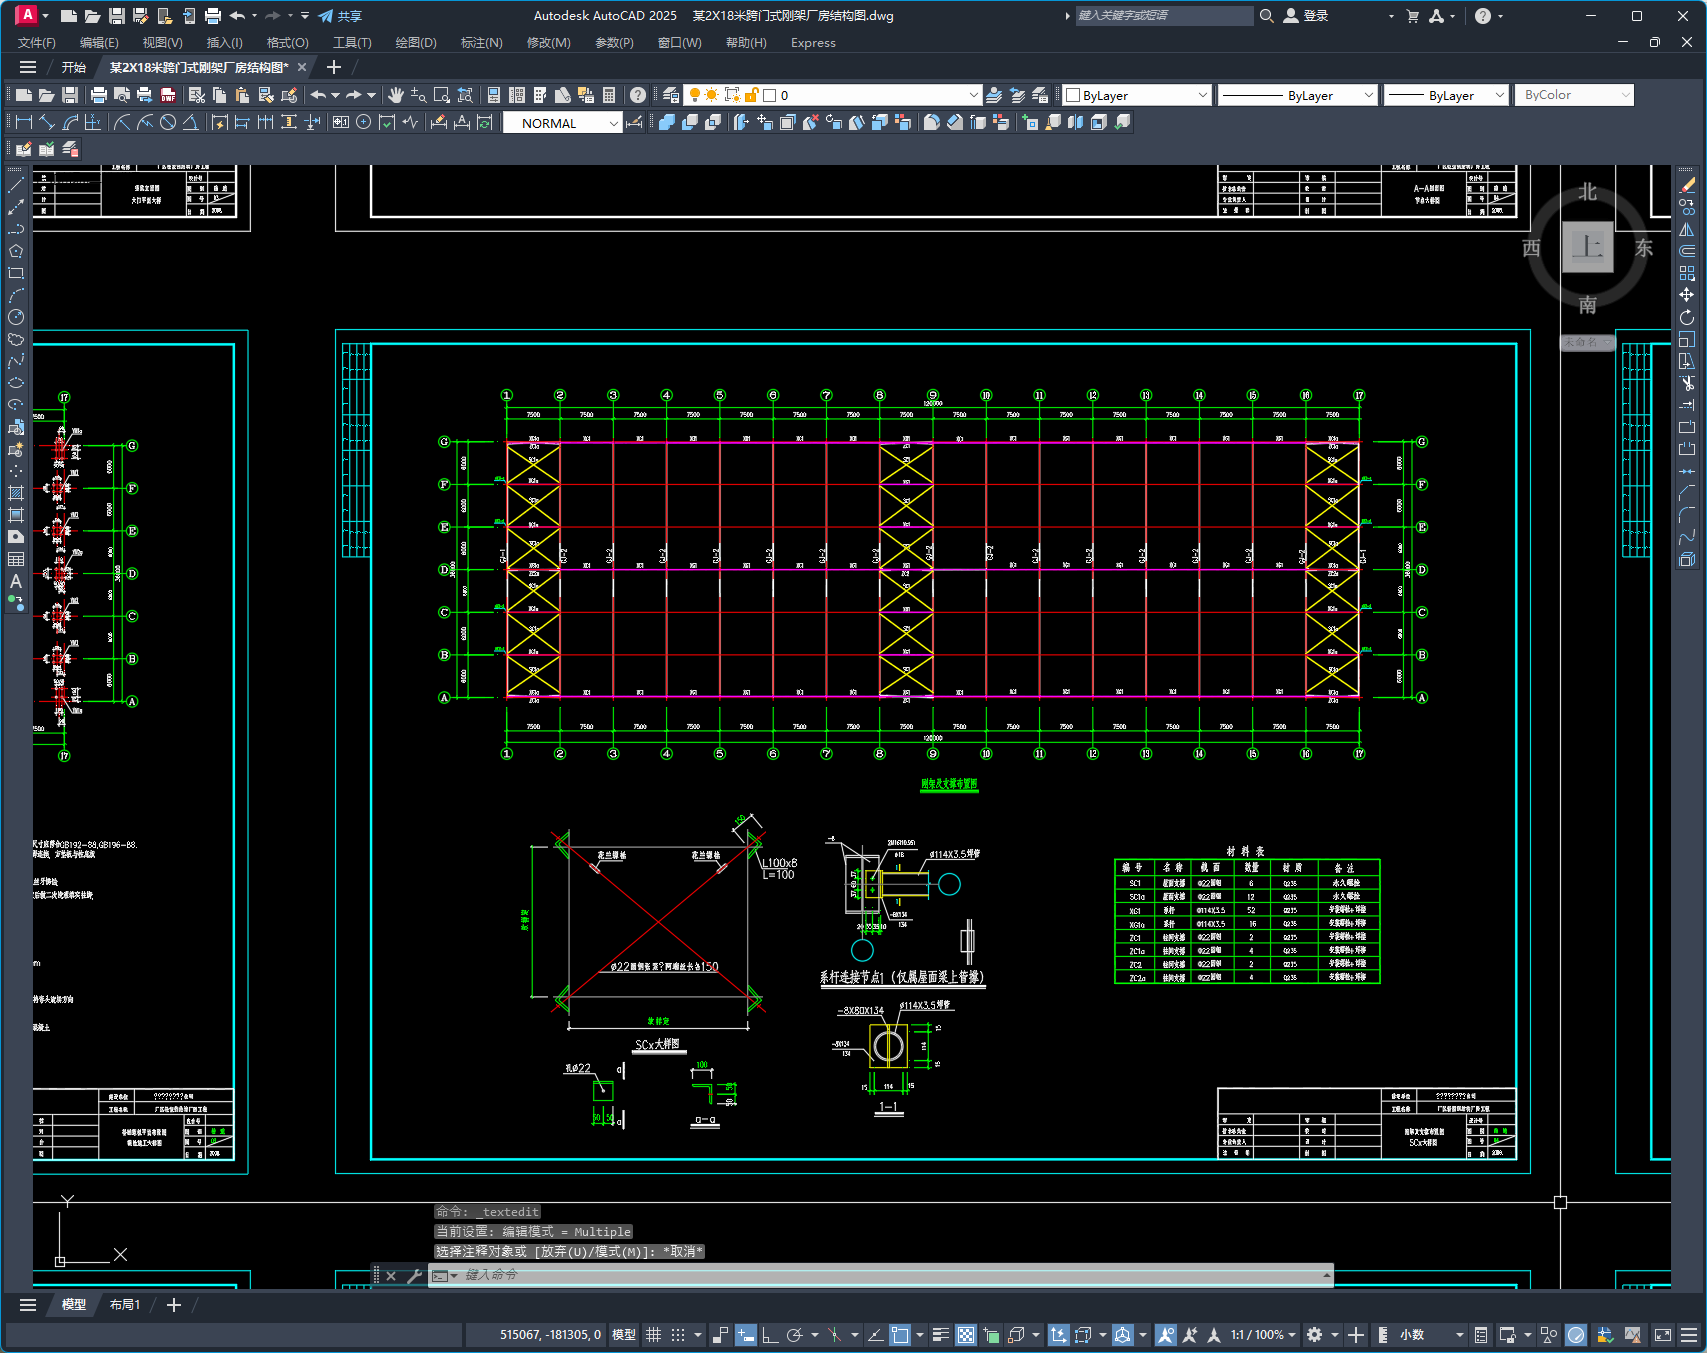Select the Circle draw tool in left toolbar
The height and width of the screenshot is (1353, 1707).
pos(16,317)
